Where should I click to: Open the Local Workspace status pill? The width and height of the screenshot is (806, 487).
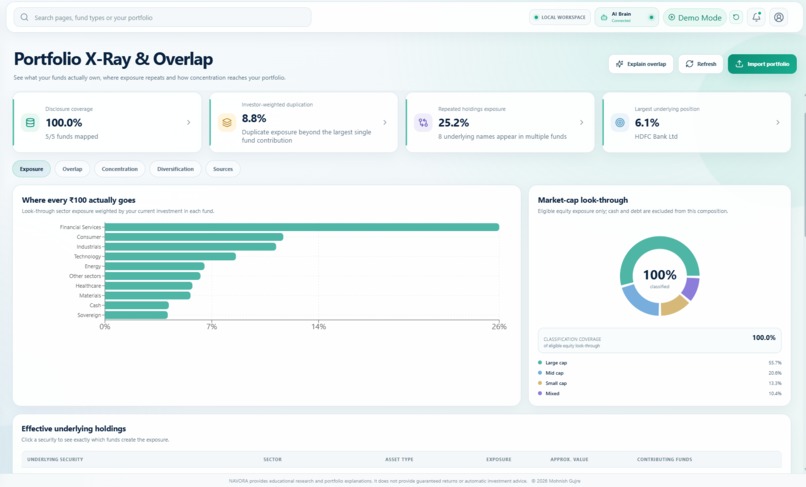(560, 17)
